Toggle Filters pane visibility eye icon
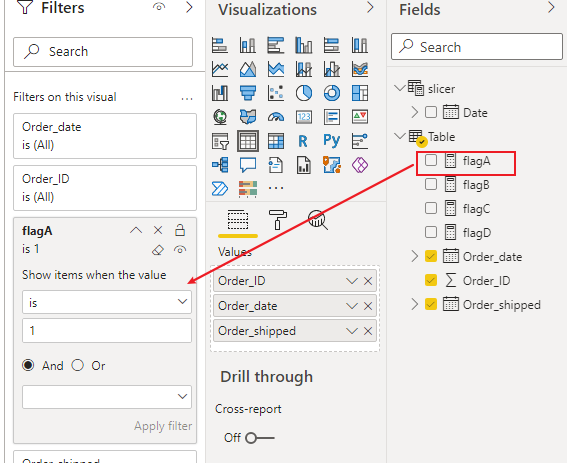The width and height of the screenshot is (567, 463). [x=159, y=7]
